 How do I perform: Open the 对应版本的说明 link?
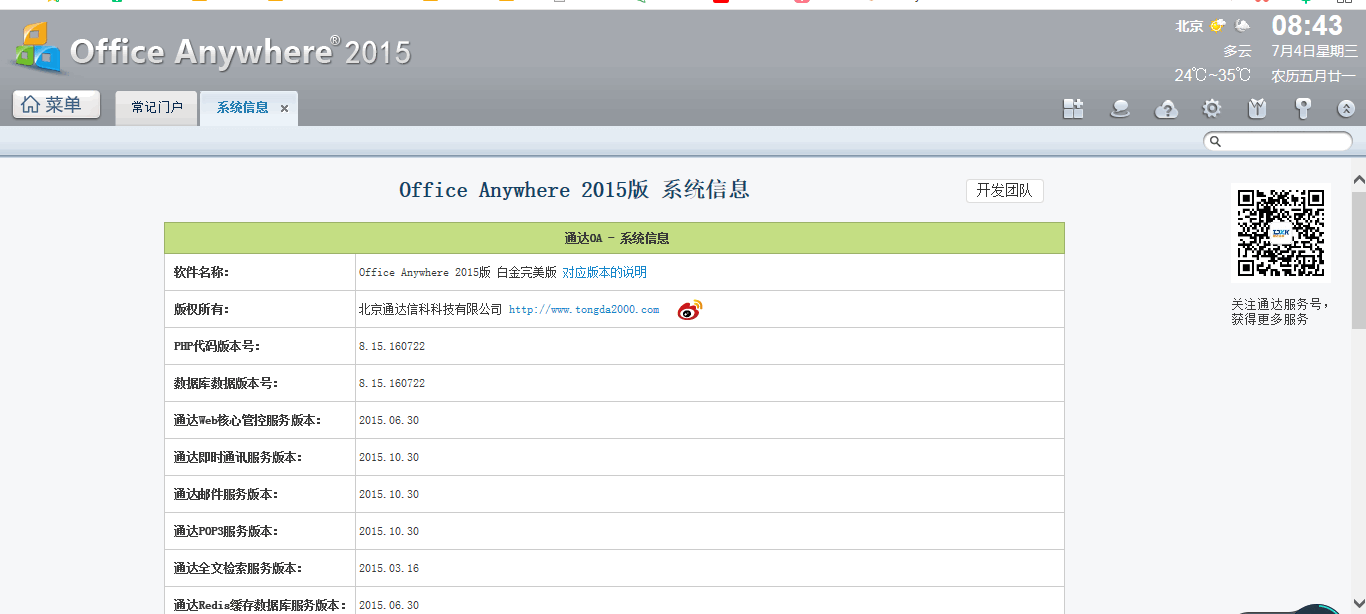point(604,273)
